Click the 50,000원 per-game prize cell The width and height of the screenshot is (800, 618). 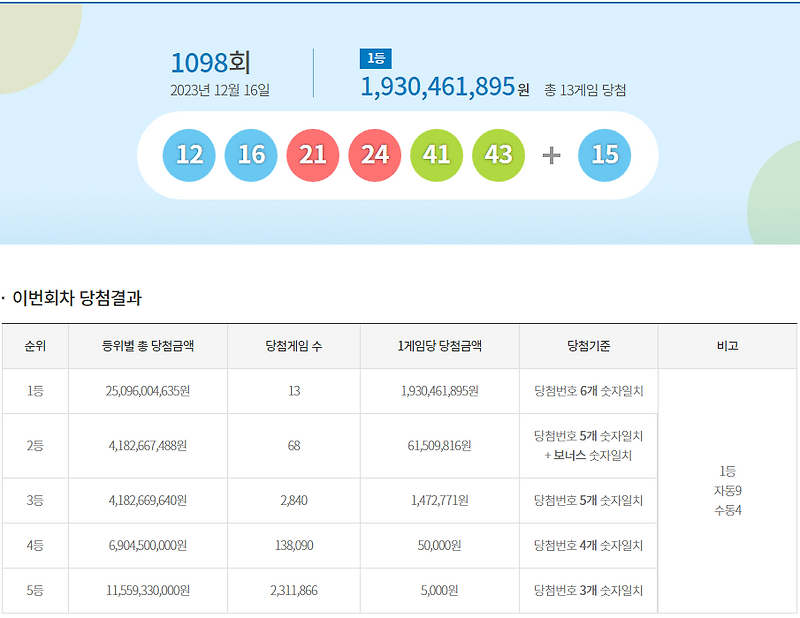[440, 546]
